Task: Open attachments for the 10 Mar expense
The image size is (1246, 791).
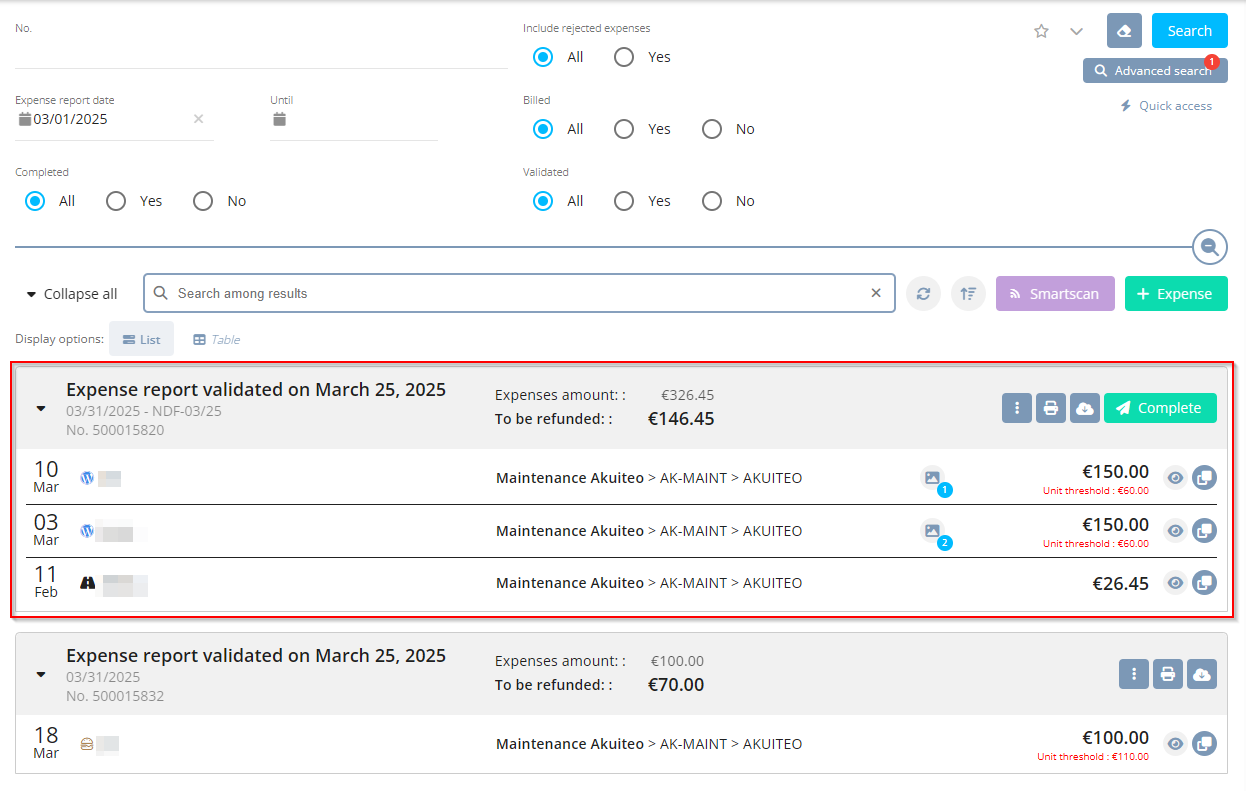Action: pyautogui.click(x=932, y=478)
